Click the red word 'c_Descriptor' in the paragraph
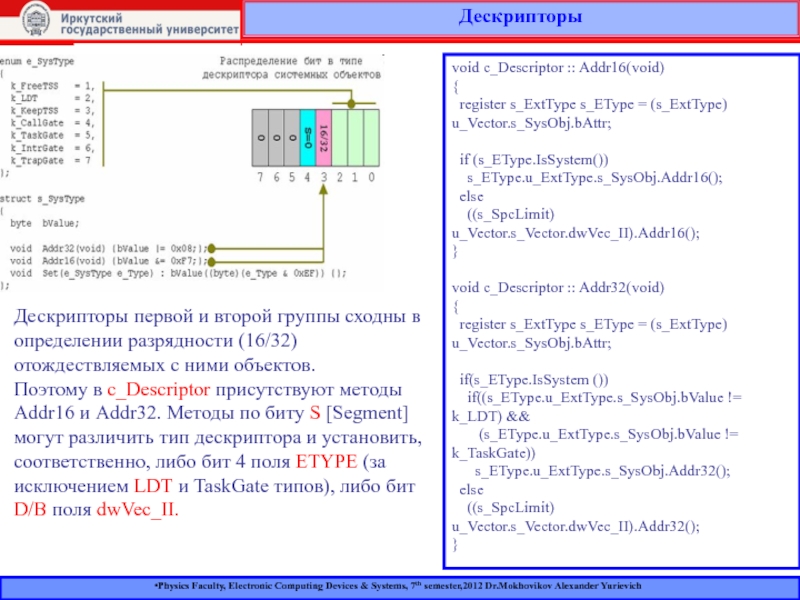 pos(158,390)
